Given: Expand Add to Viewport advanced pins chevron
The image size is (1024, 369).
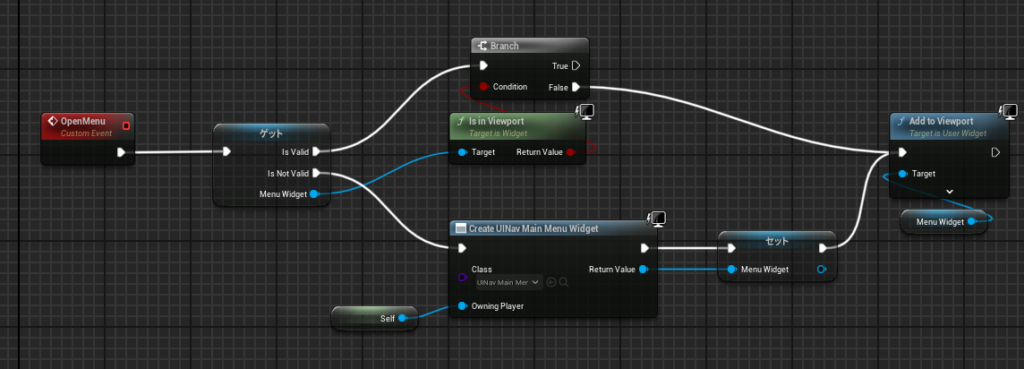Looking at the screenshot, I should tap(950, 191).
